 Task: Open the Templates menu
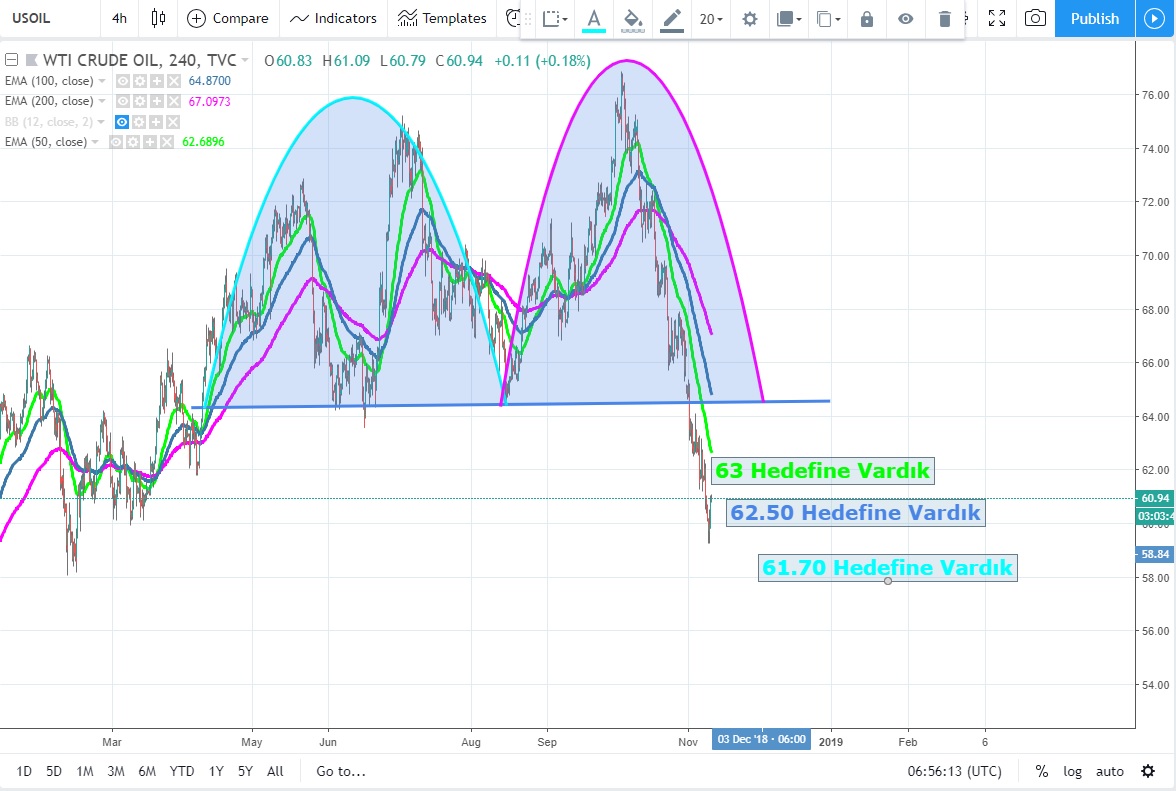[442, 18]
